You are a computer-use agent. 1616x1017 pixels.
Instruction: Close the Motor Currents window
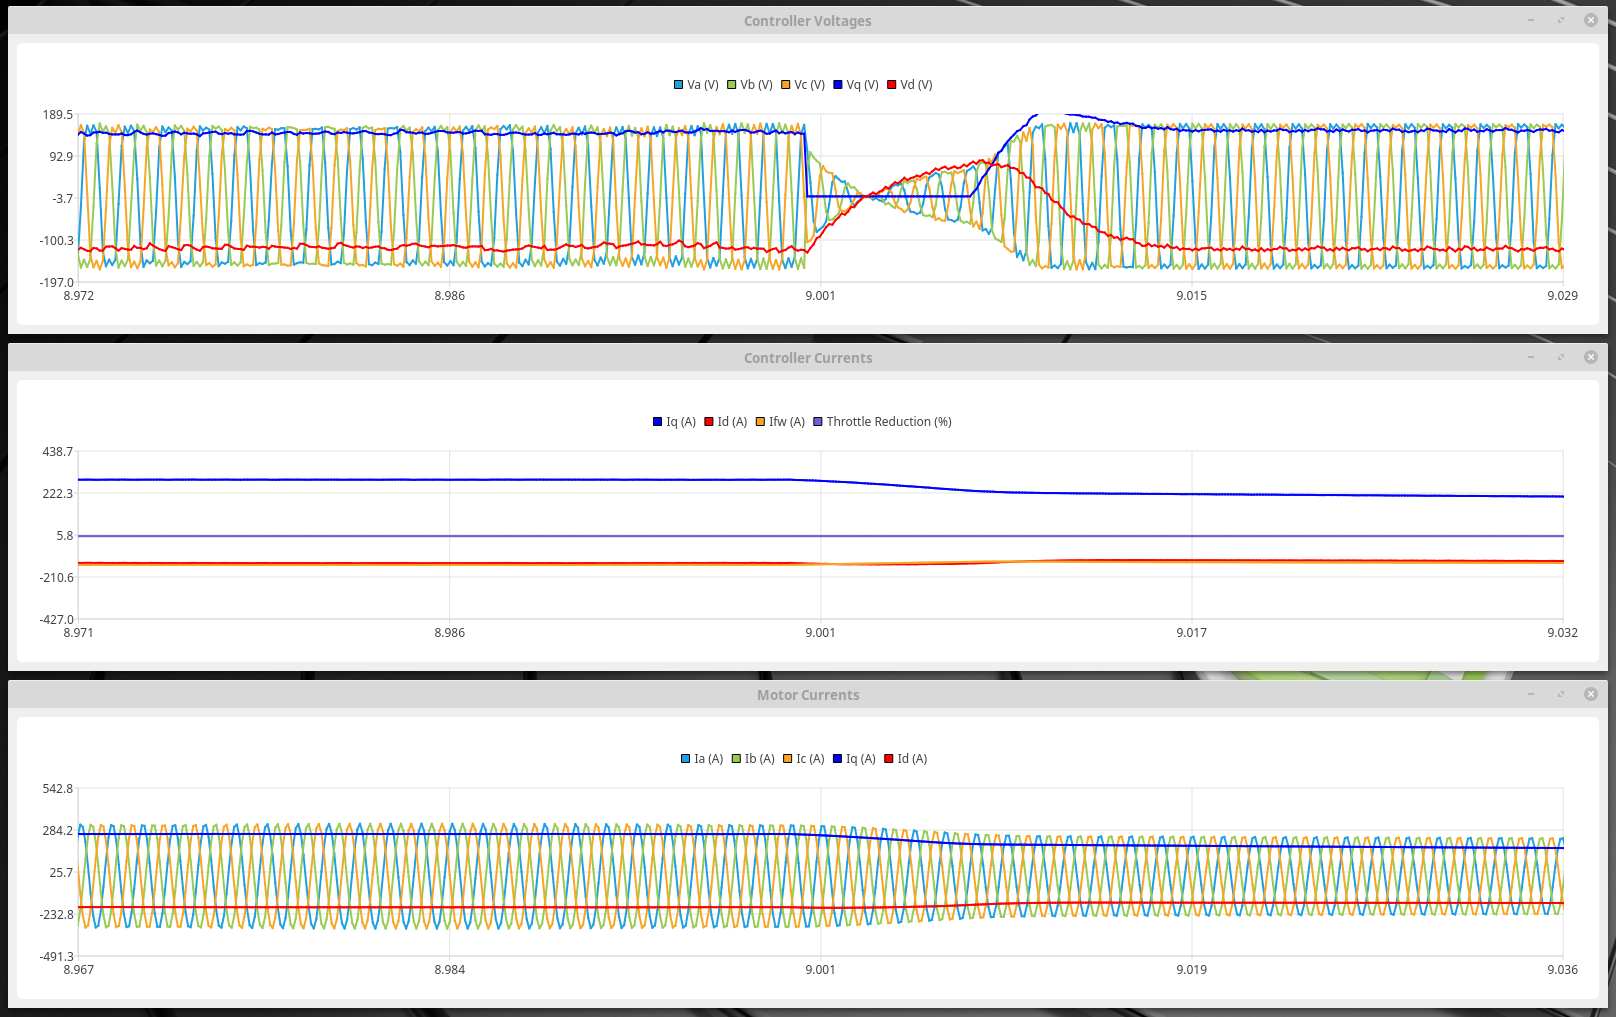(x=1591, y=694)
